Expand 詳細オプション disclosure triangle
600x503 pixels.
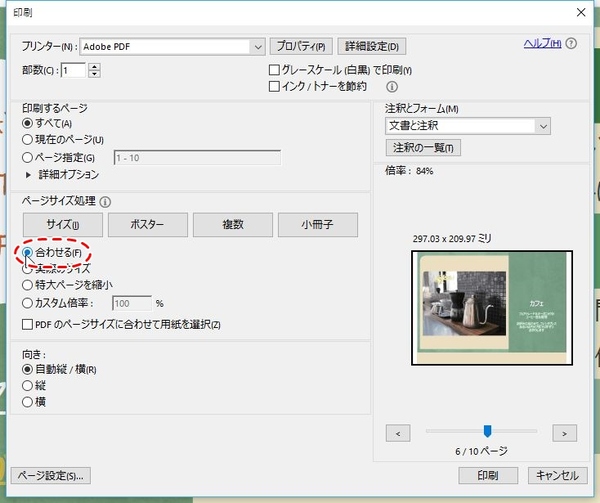(28, 175)
